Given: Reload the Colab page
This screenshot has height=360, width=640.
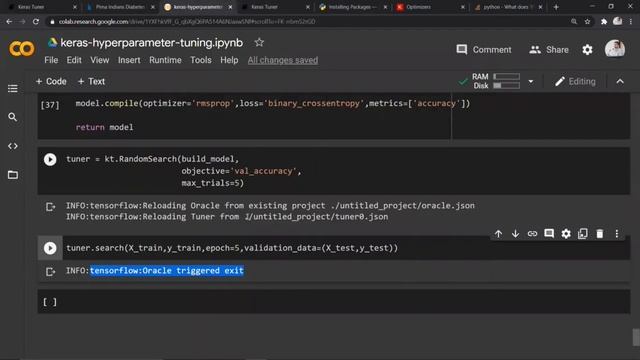Looking at the screenshot, I should pyautogui.click(x=36, y=22).
